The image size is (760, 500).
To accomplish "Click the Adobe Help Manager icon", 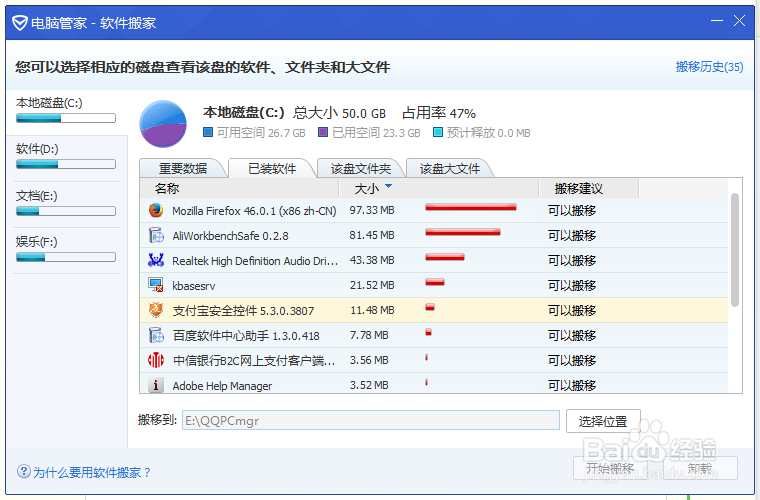I will pyautogui.click(x=156, y=385).
